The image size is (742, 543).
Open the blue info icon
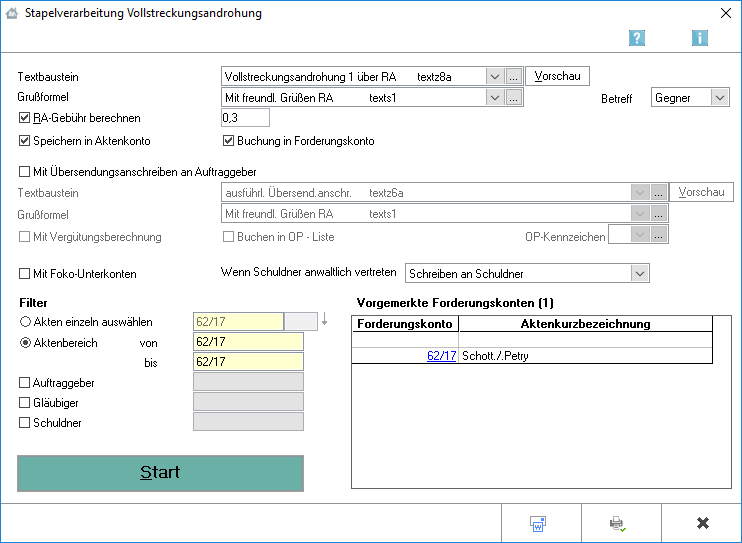tap(699, 38)
